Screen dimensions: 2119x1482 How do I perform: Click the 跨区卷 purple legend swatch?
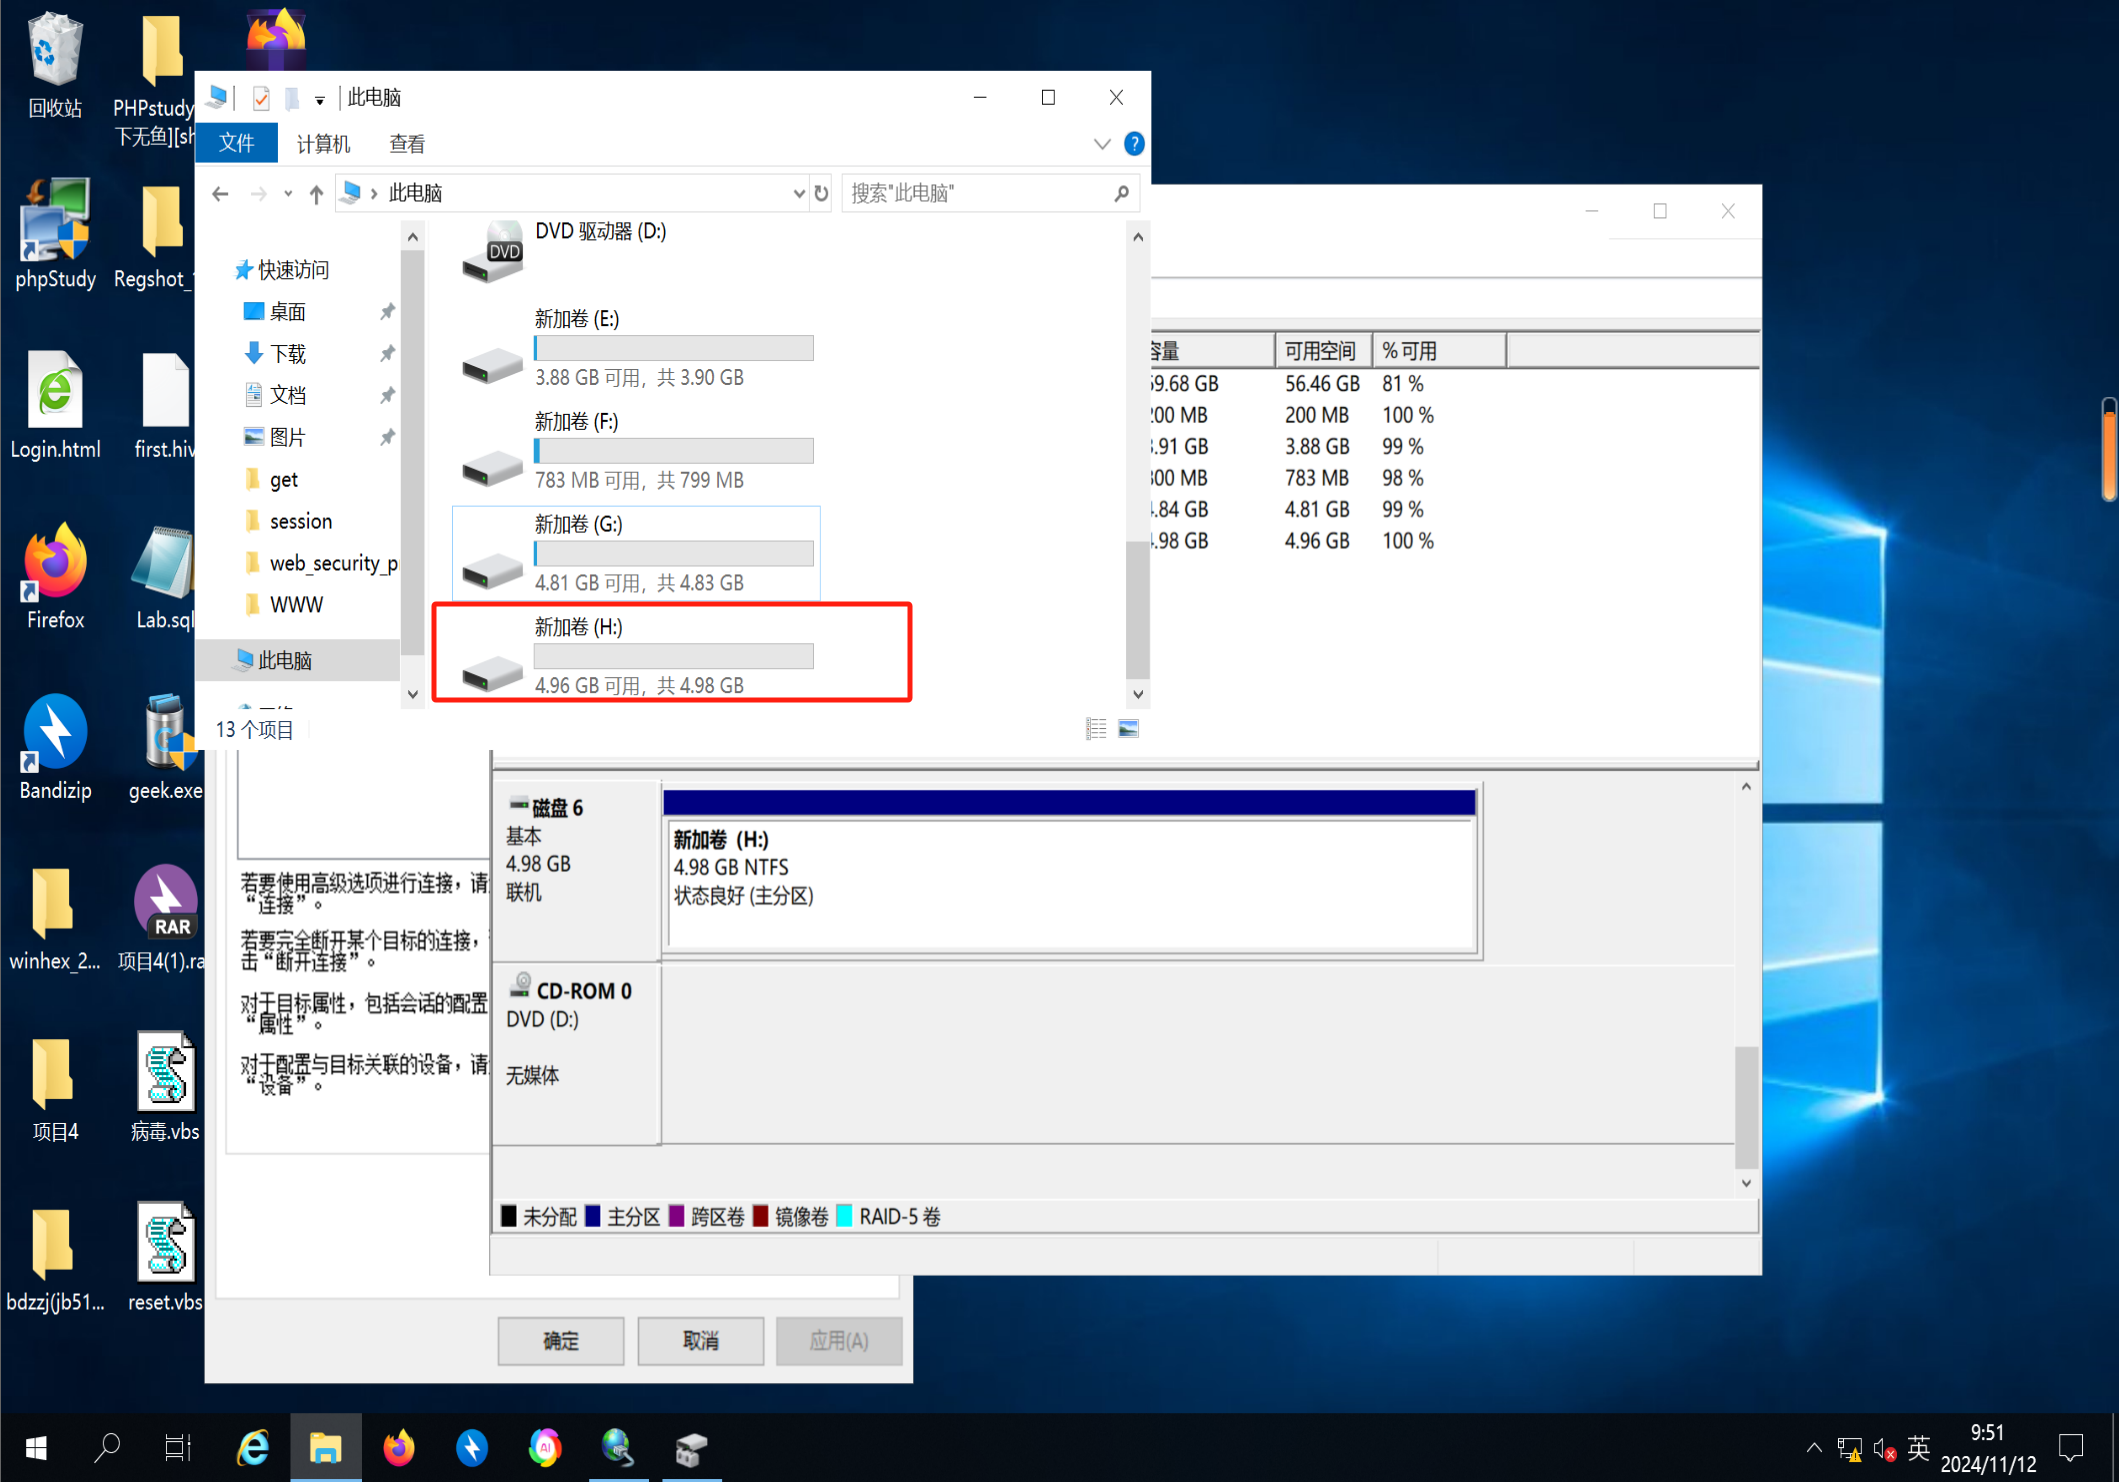676,1216
